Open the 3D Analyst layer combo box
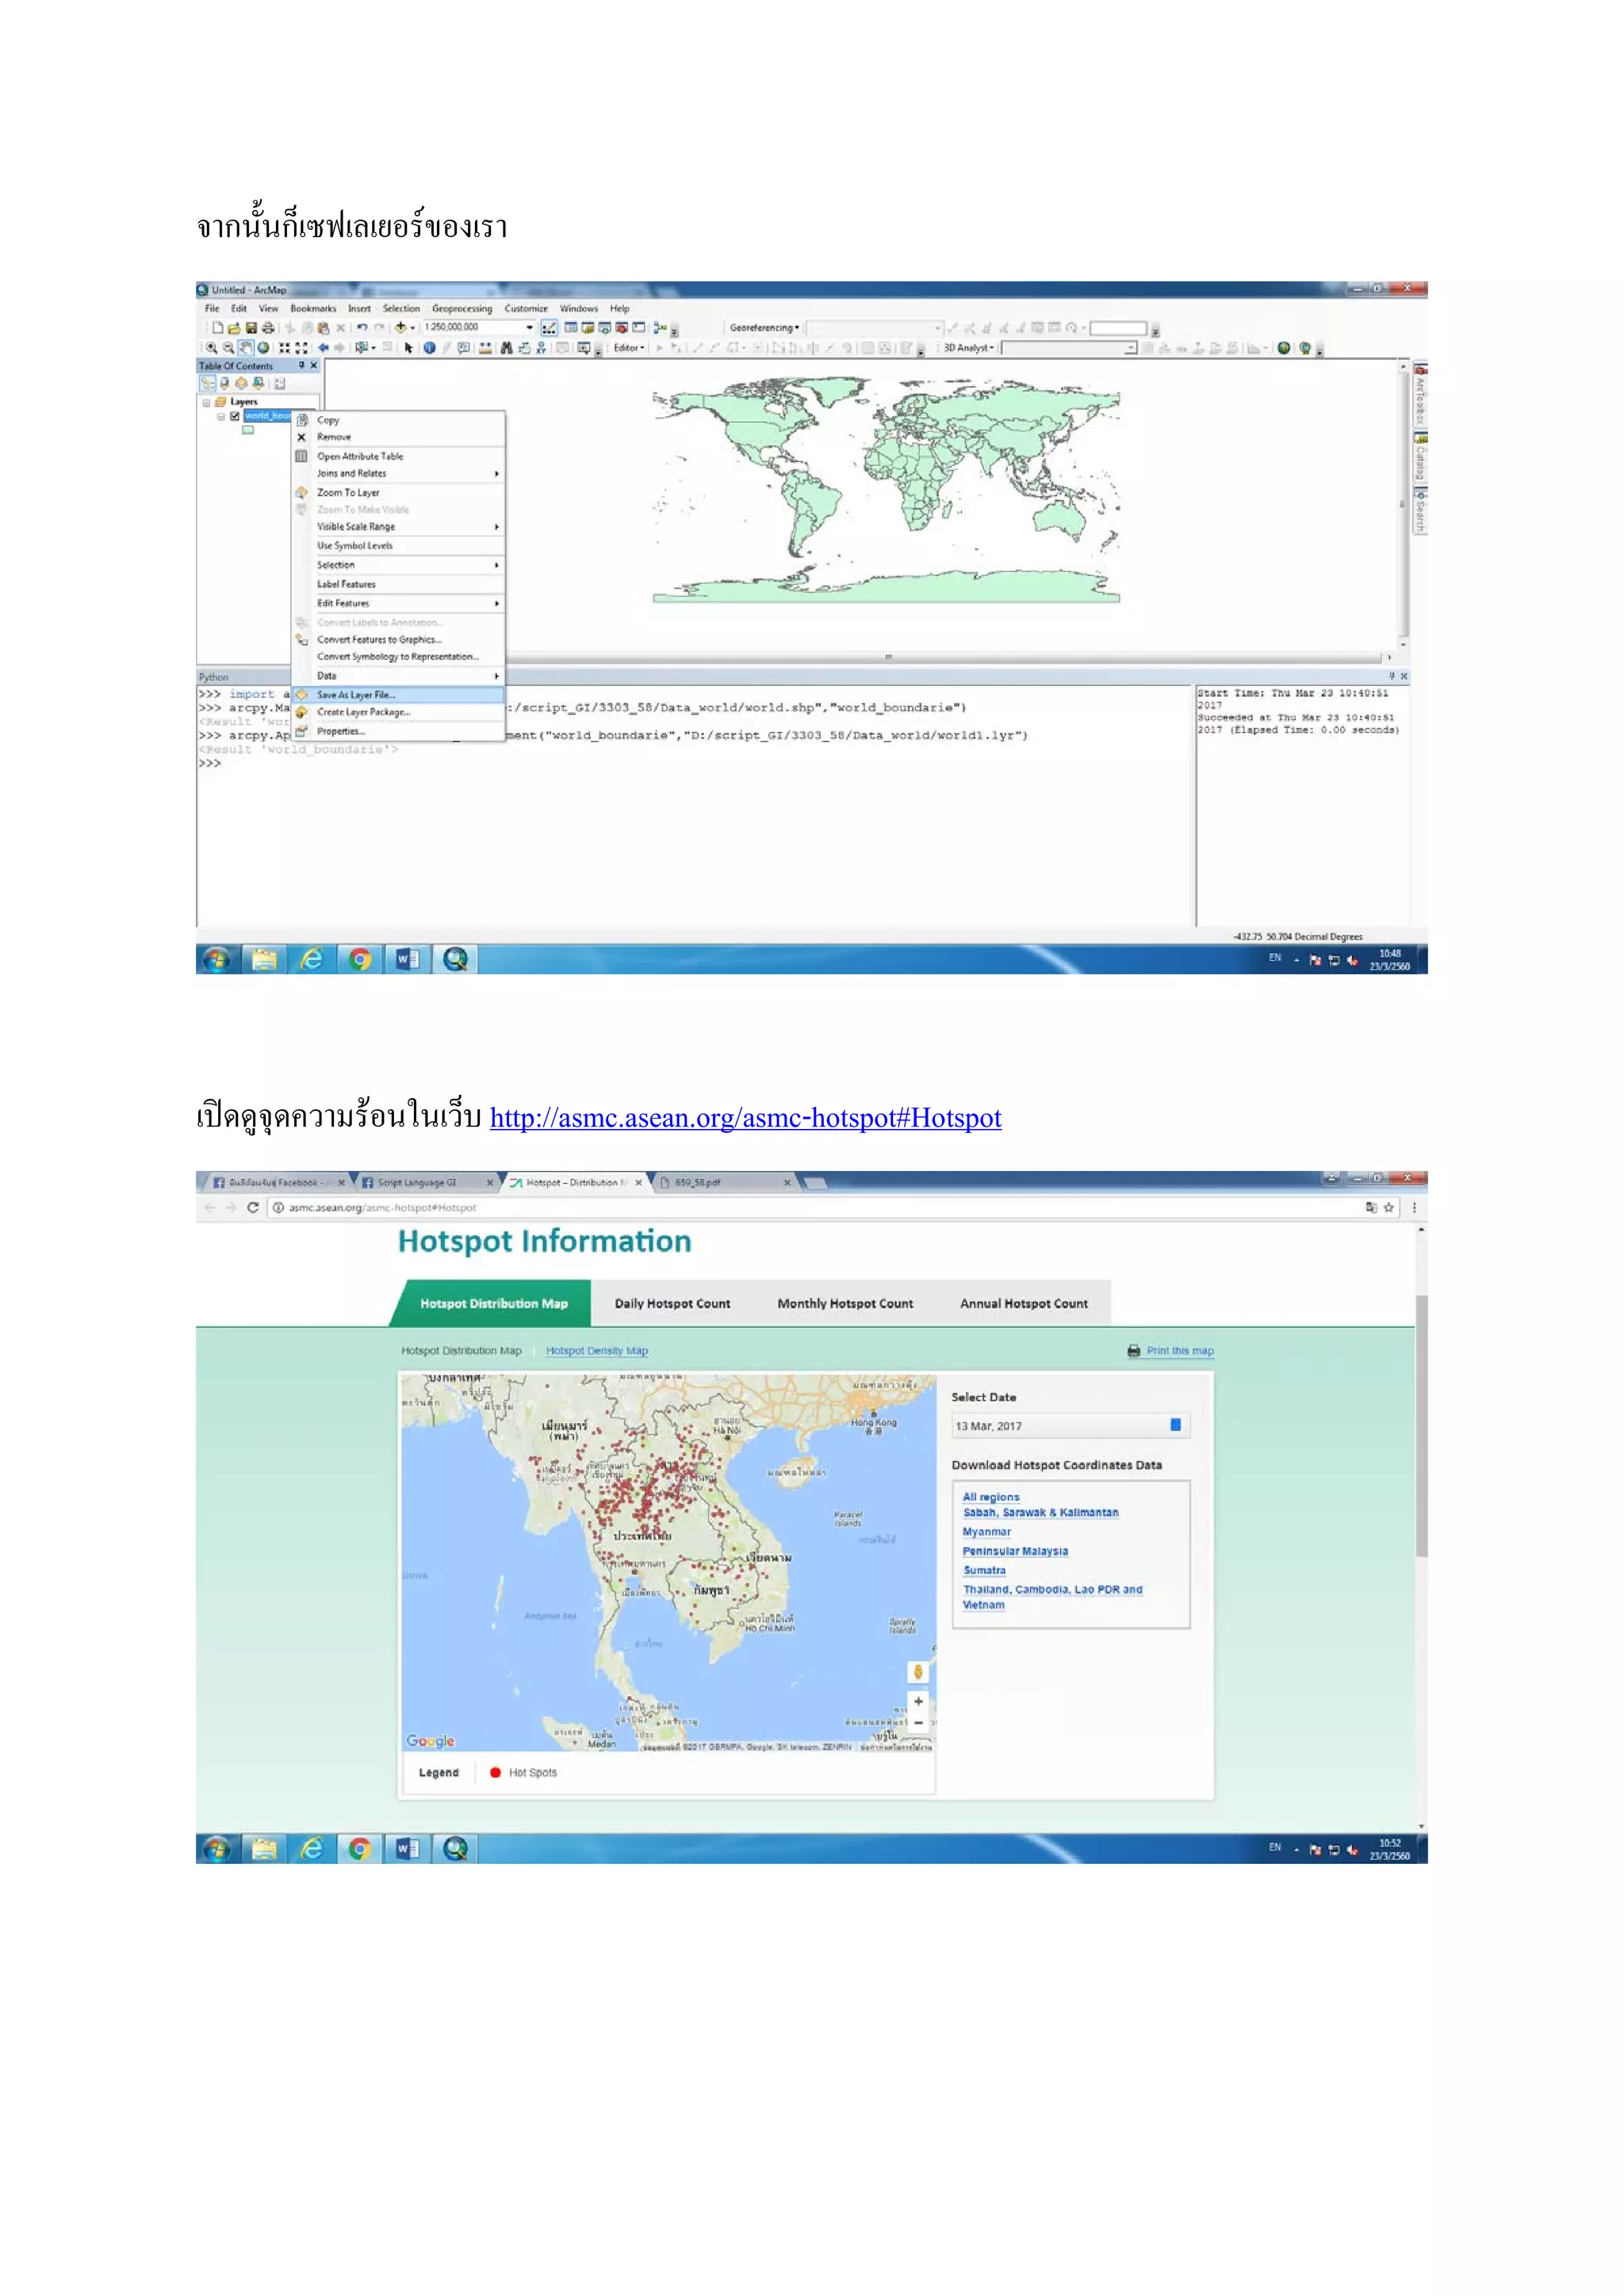 pyautogui.click(x=1069, y=348)
